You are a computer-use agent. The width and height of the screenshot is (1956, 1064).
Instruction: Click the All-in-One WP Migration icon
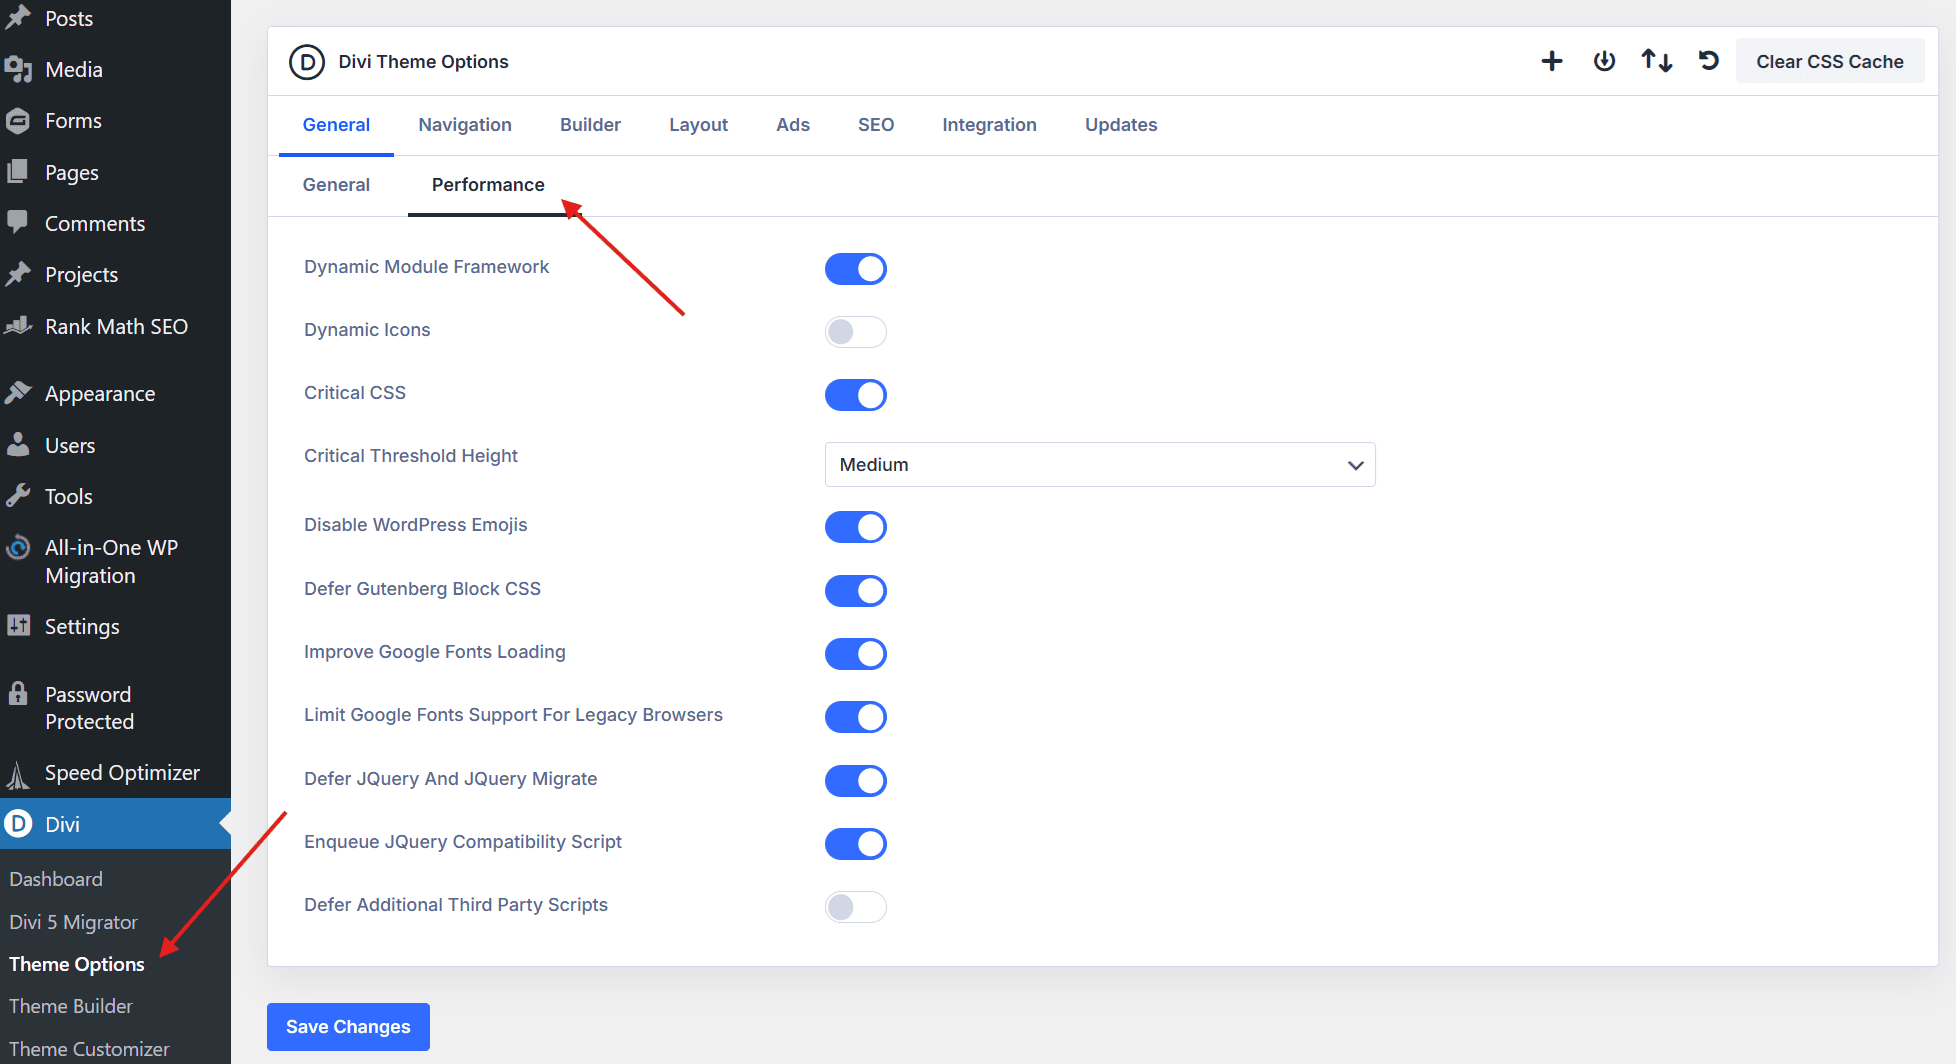pyautogui.click(x=17, y=548)
